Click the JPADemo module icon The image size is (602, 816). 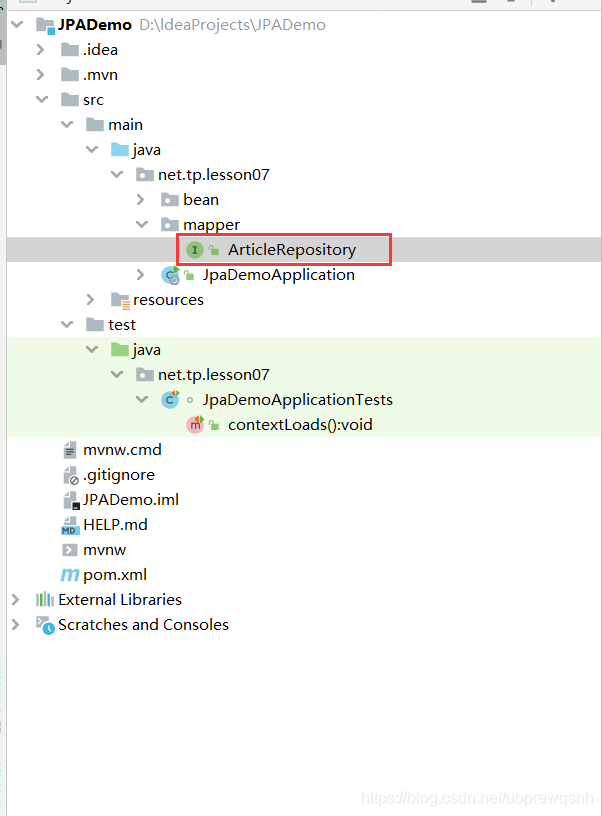point(45,26)
